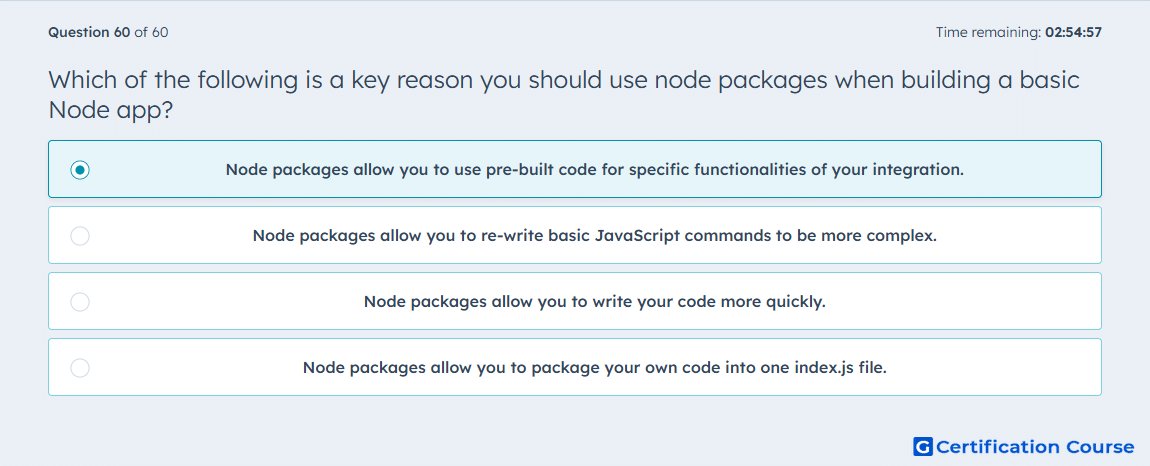Click the re-write basic JavaScript commands answer text

595,236
